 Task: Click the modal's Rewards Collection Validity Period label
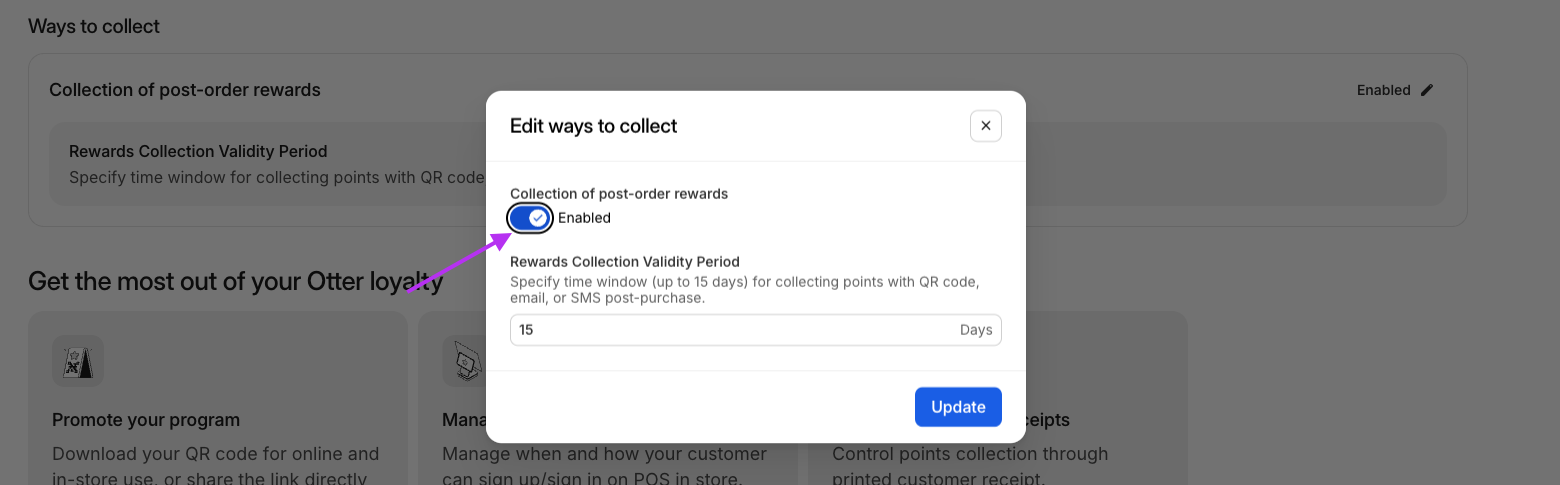coord(625,262)
